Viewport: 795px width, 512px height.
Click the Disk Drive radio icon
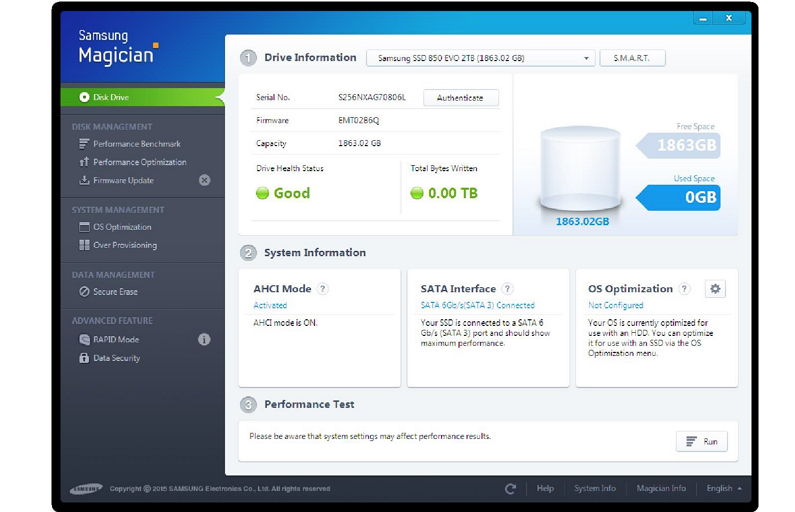point(84,97)
